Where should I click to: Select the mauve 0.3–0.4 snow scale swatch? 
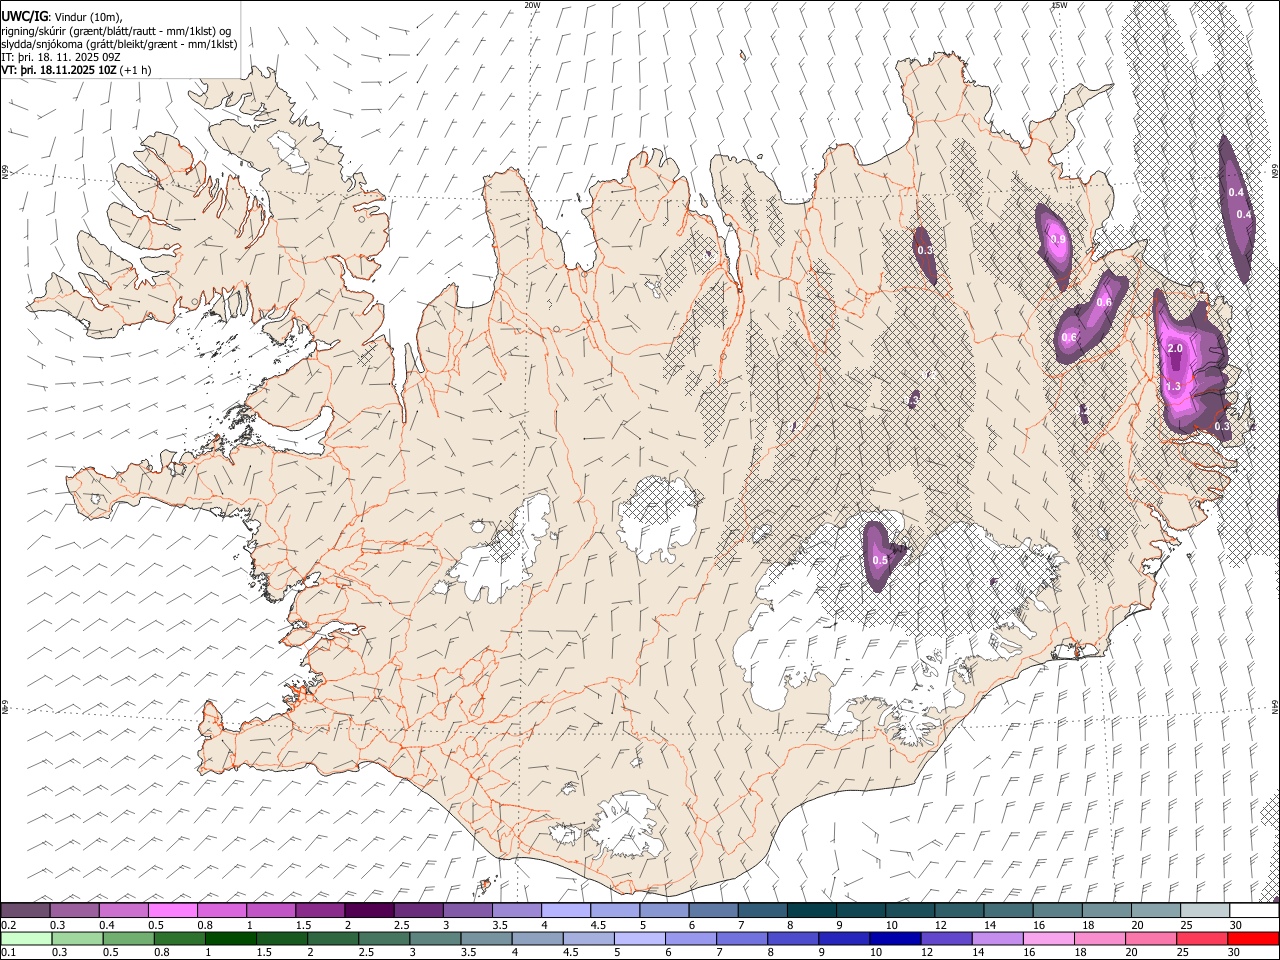tap(74, 910)
